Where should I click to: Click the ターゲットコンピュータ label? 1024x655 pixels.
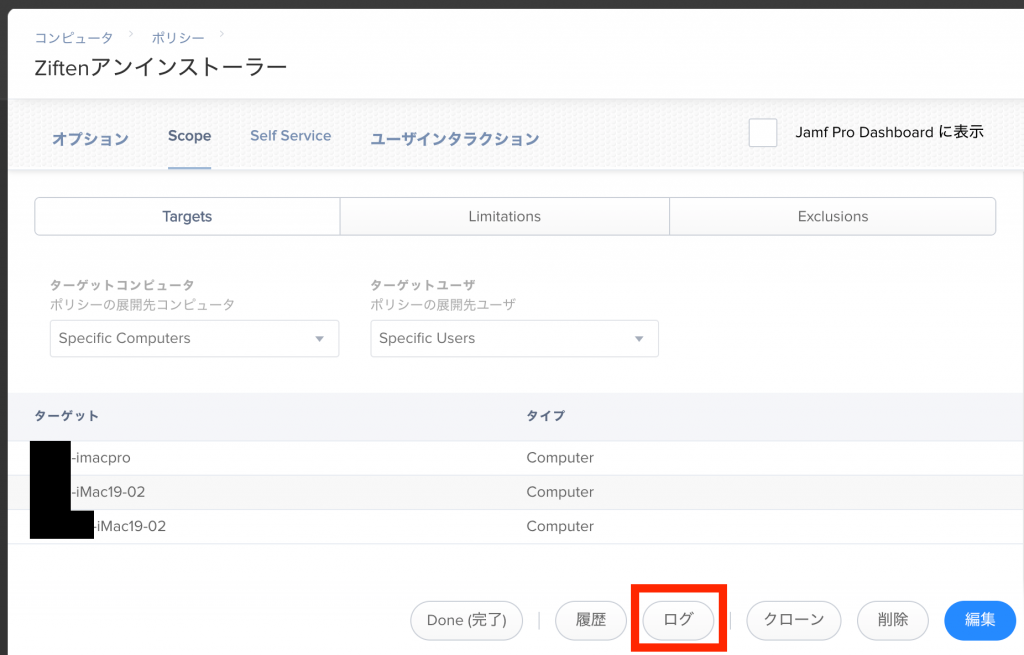[122, 285]
